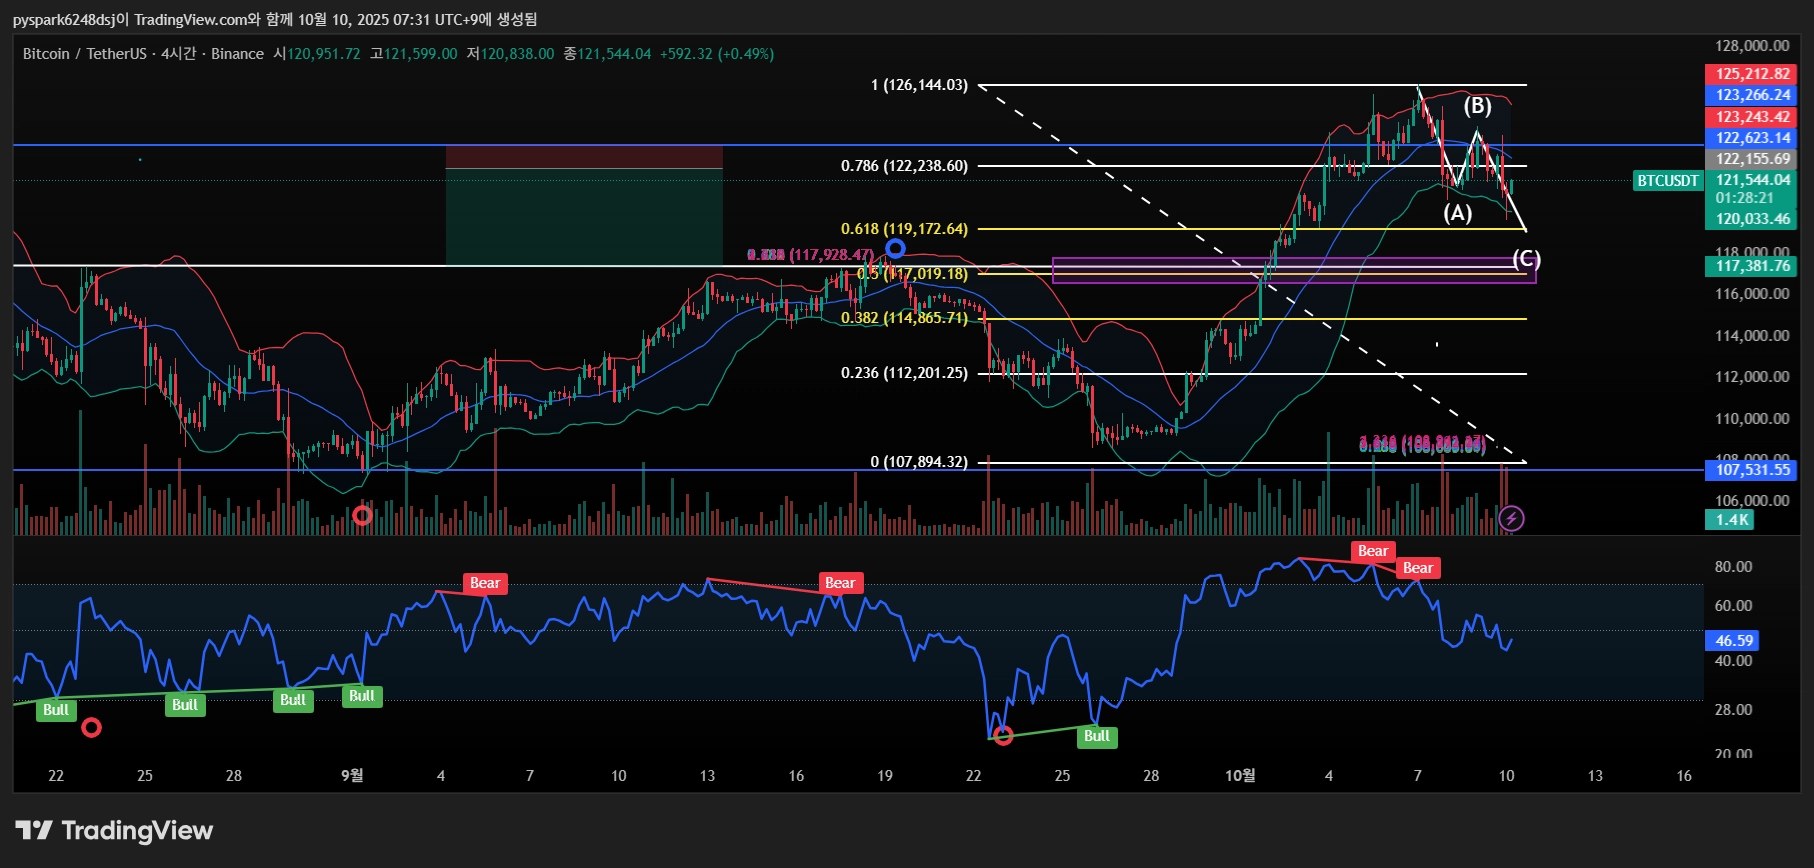Click the Bull label near September 26
Viewport: 1814px width, 868px height.
tap(1096, 737)
